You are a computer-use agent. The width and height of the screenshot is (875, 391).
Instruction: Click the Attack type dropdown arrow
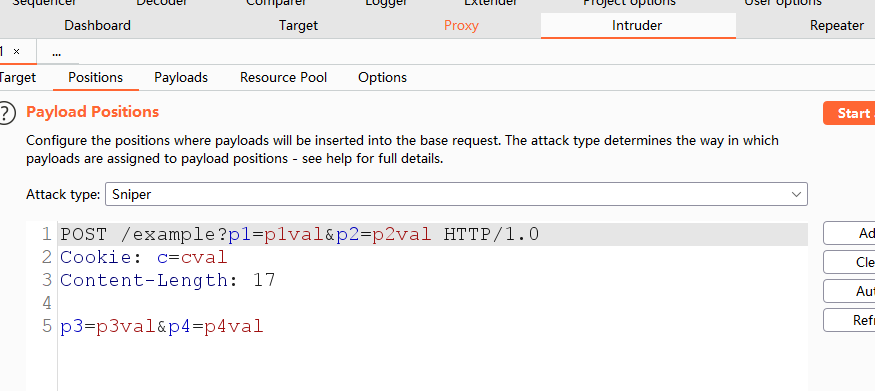click(796, 194)
